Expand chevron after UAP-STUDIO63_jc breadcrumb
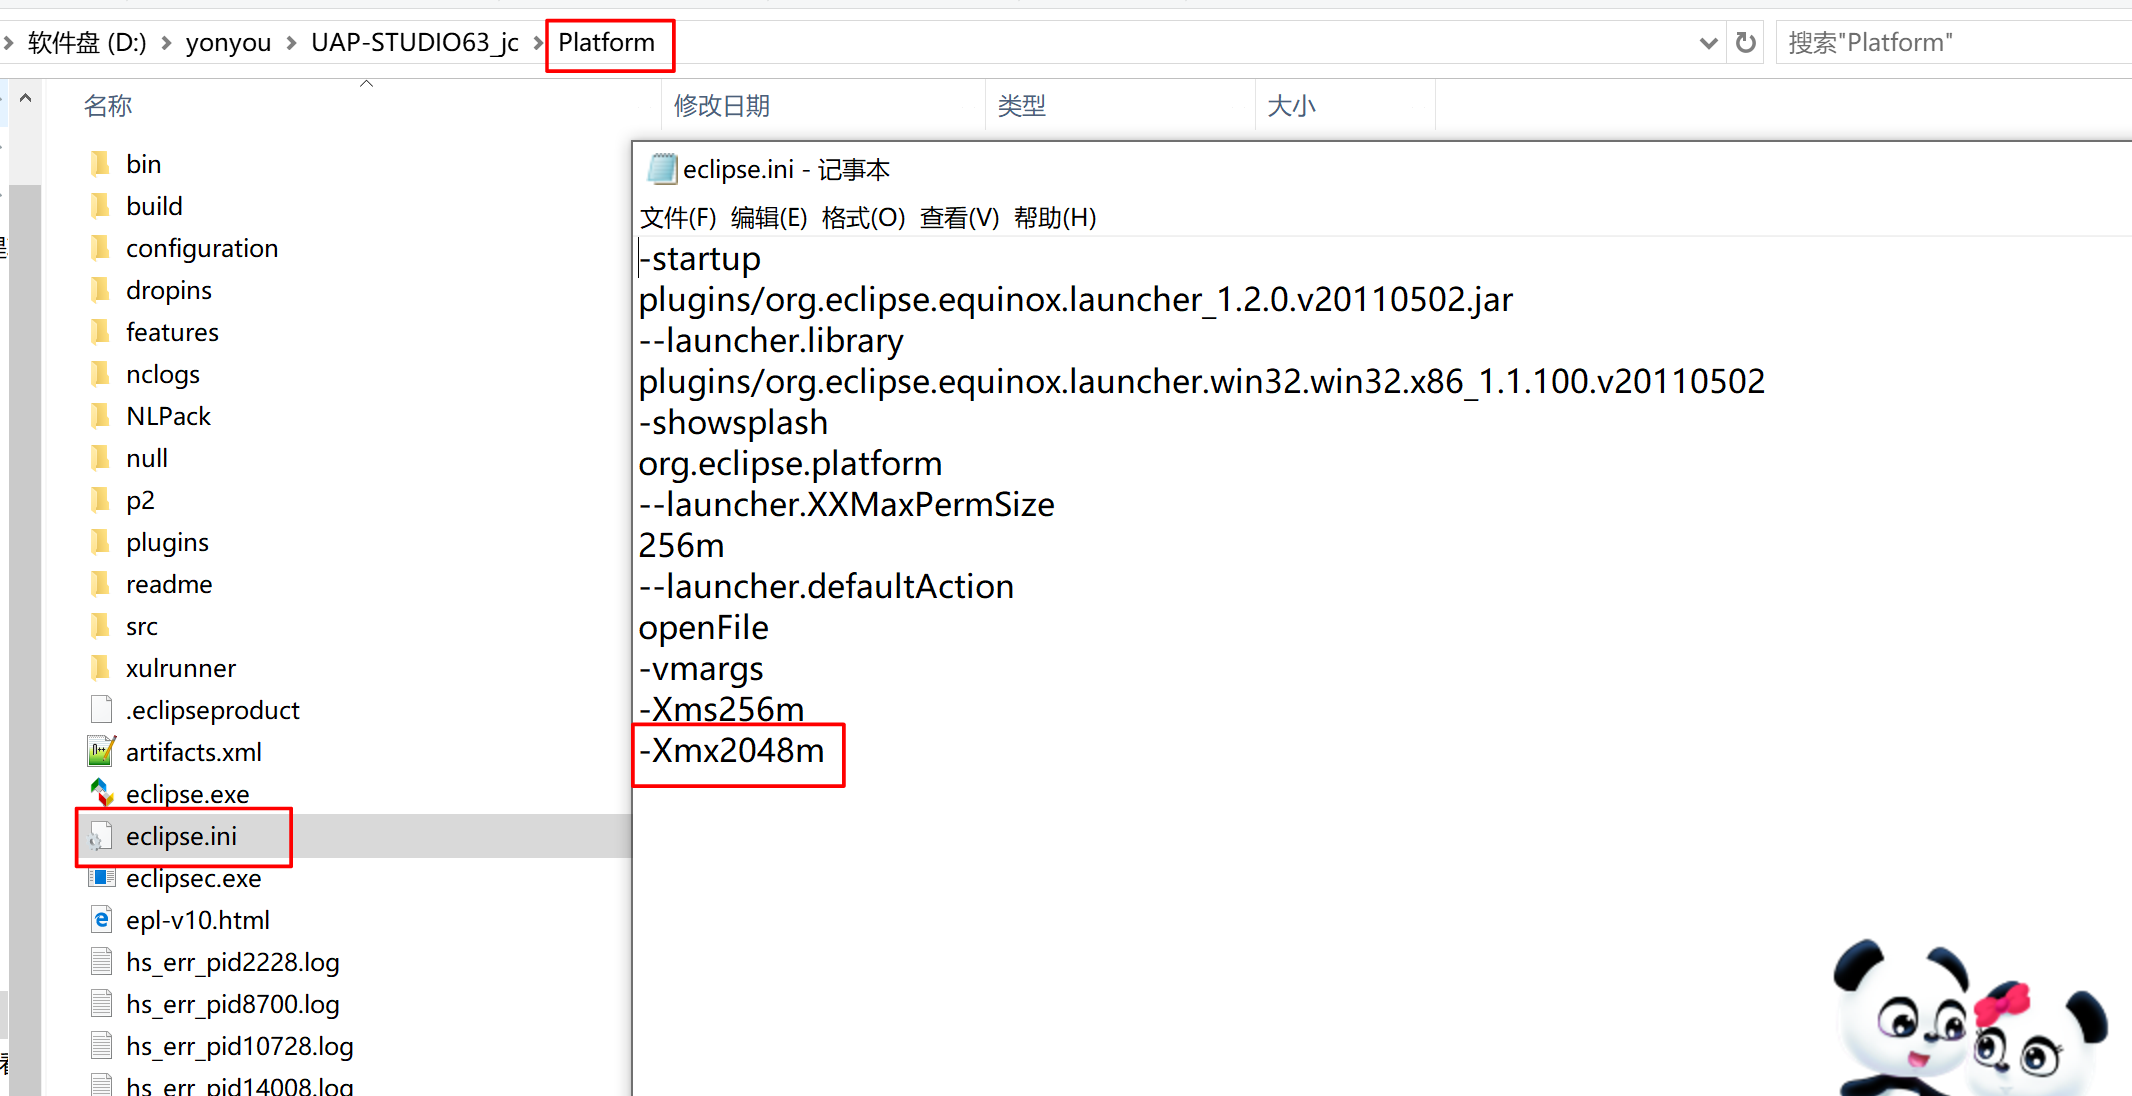The image size is (2132, 1096). click(x=538, y=43)
